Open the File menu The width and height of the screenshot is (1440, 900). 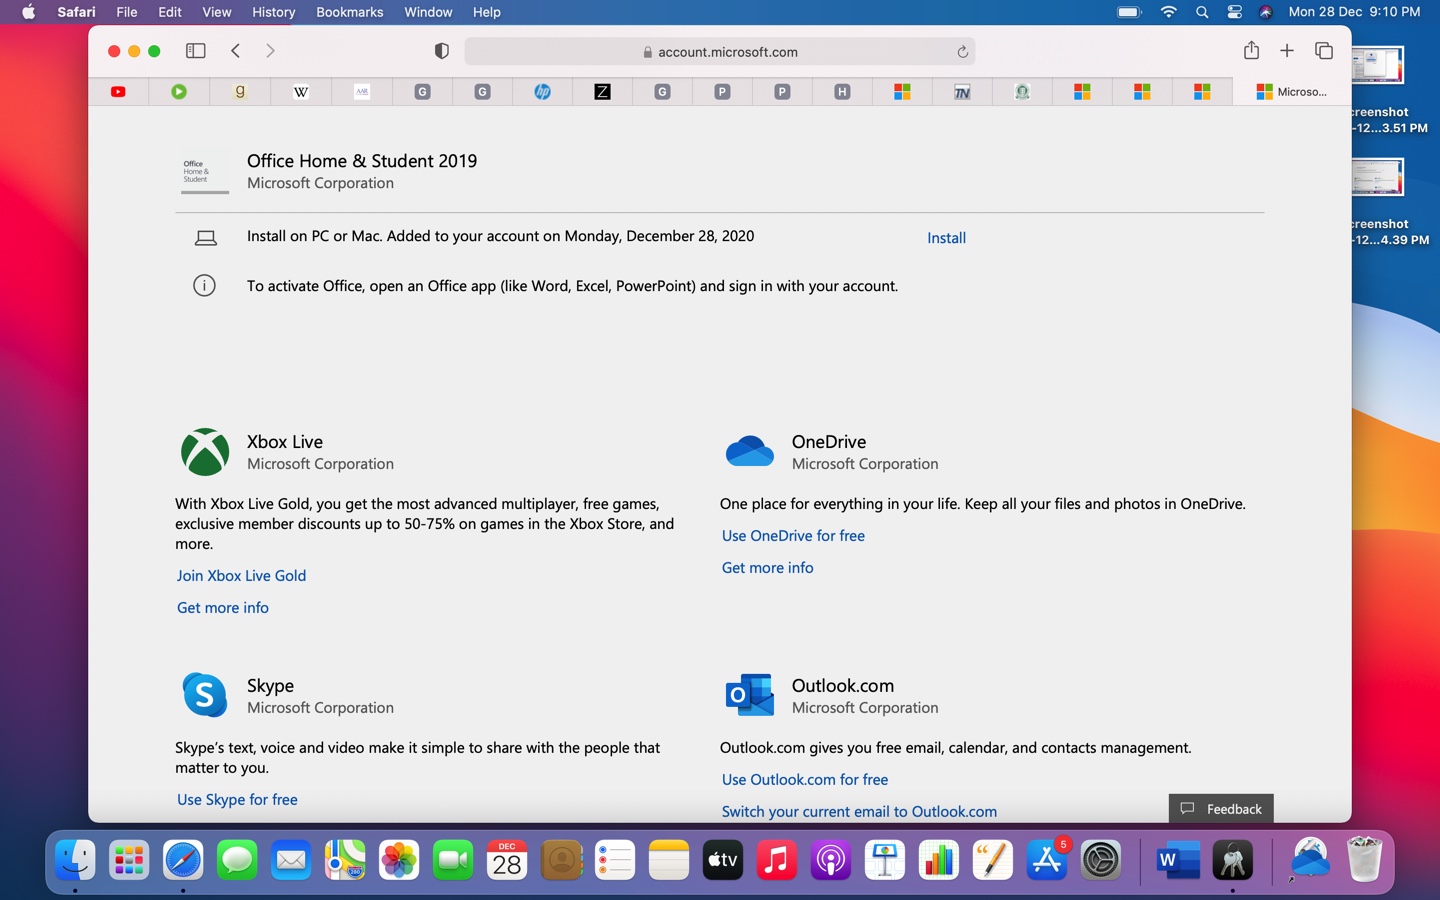pos(127,12)
